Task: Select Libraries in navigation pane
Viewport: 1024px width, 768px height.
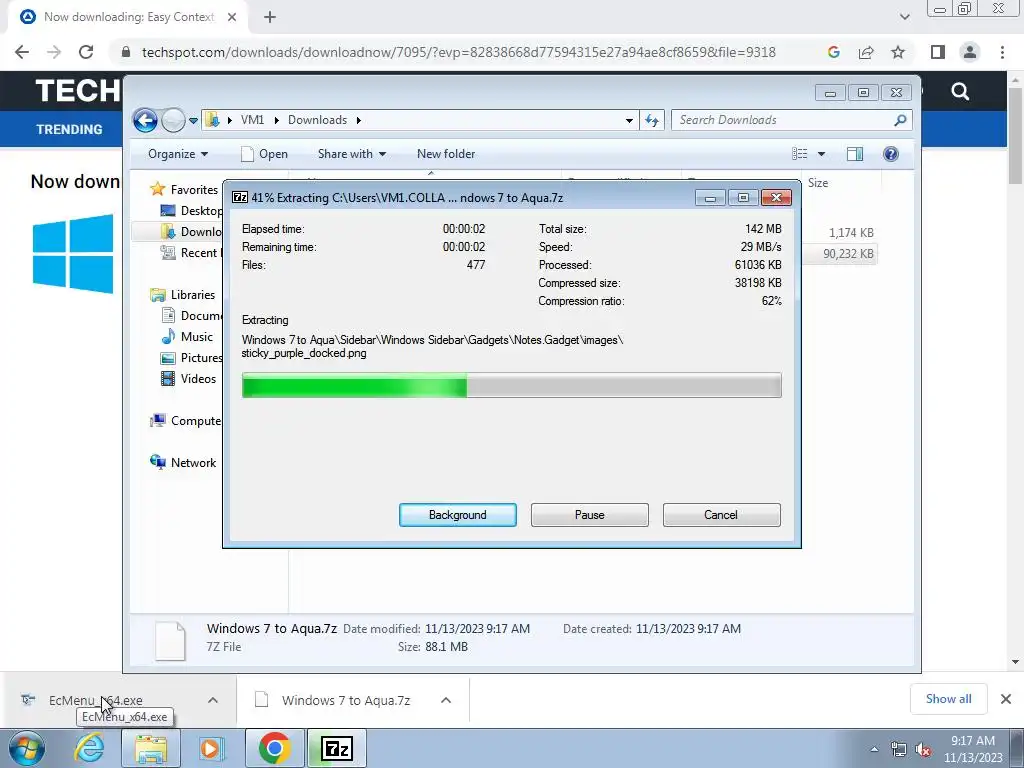Action: [x=193, y=295]
